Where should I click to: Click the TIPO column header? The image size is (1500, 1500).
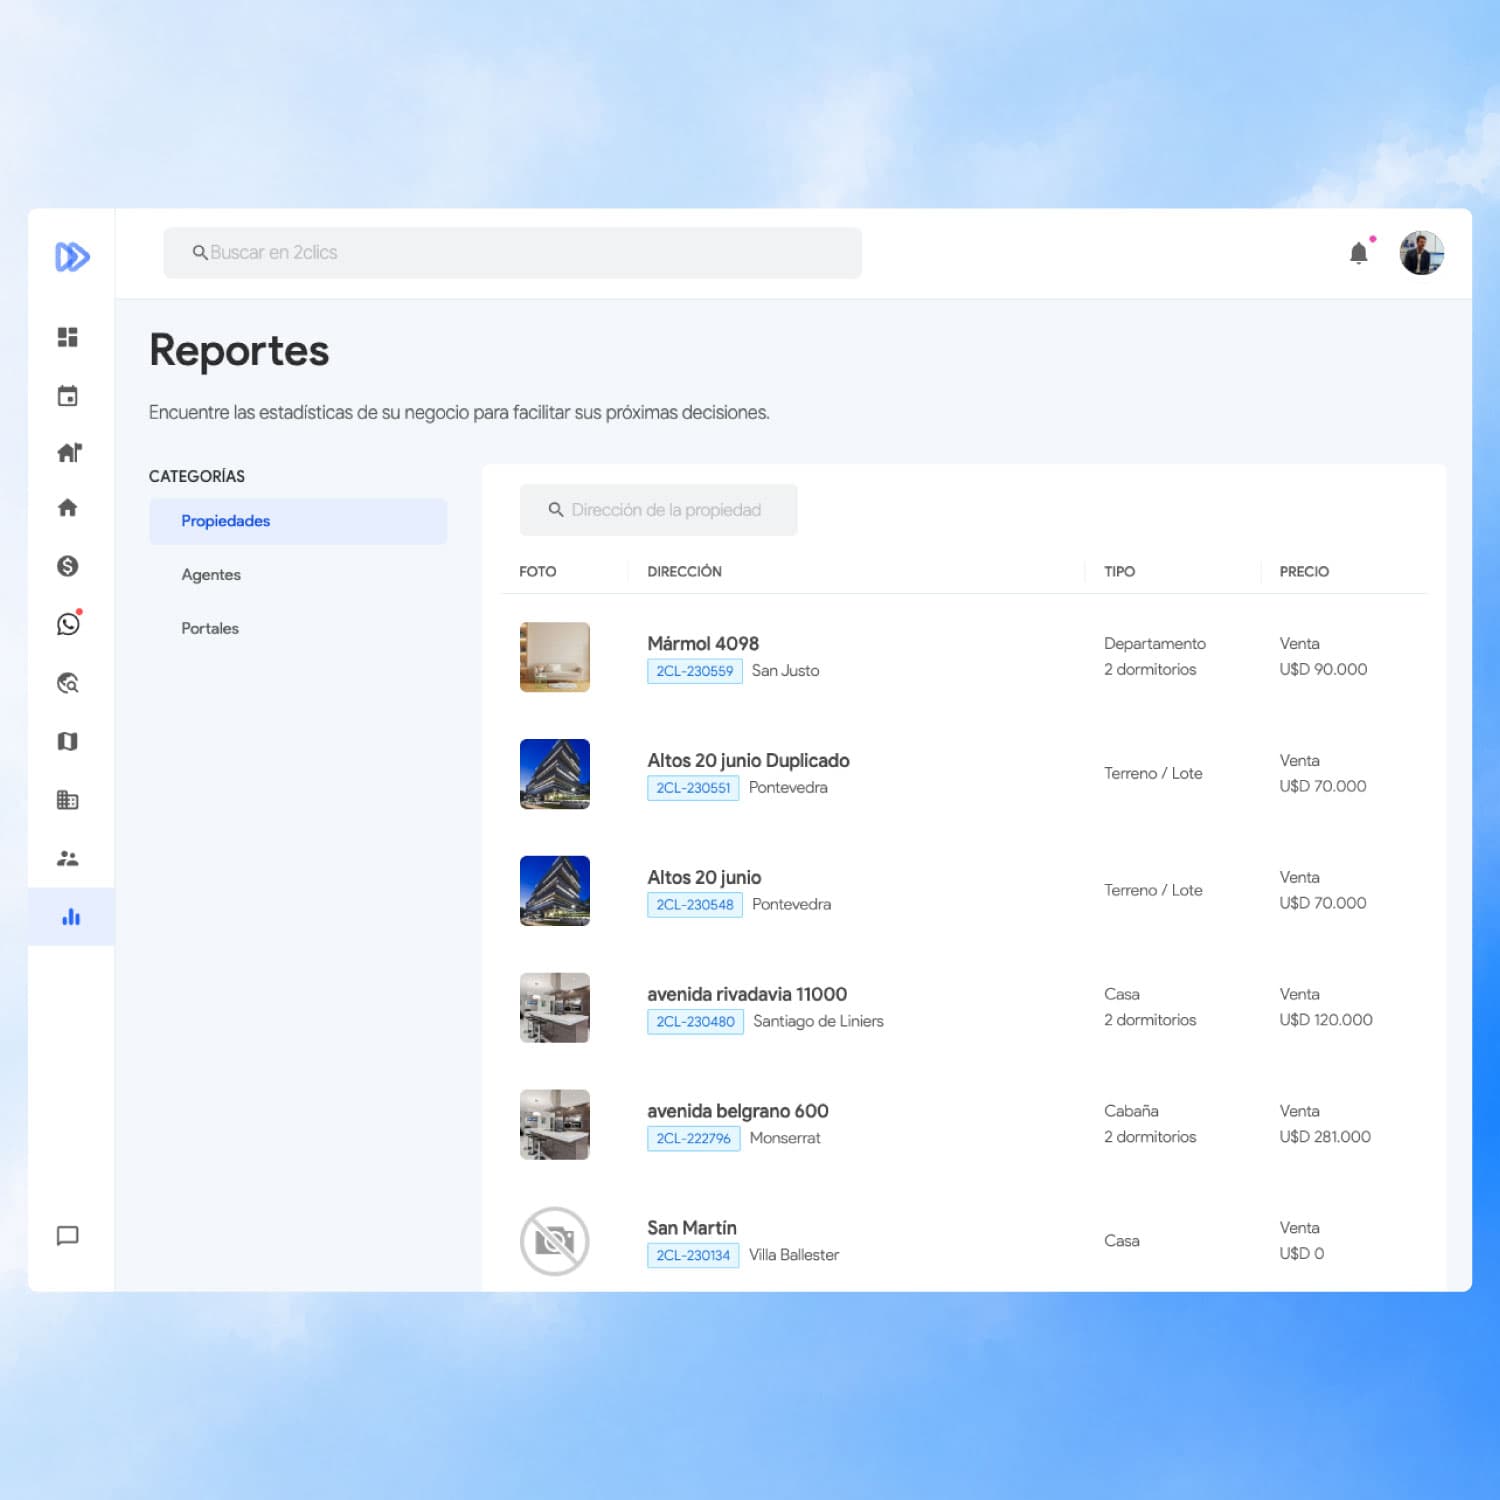coord(1119,572)
